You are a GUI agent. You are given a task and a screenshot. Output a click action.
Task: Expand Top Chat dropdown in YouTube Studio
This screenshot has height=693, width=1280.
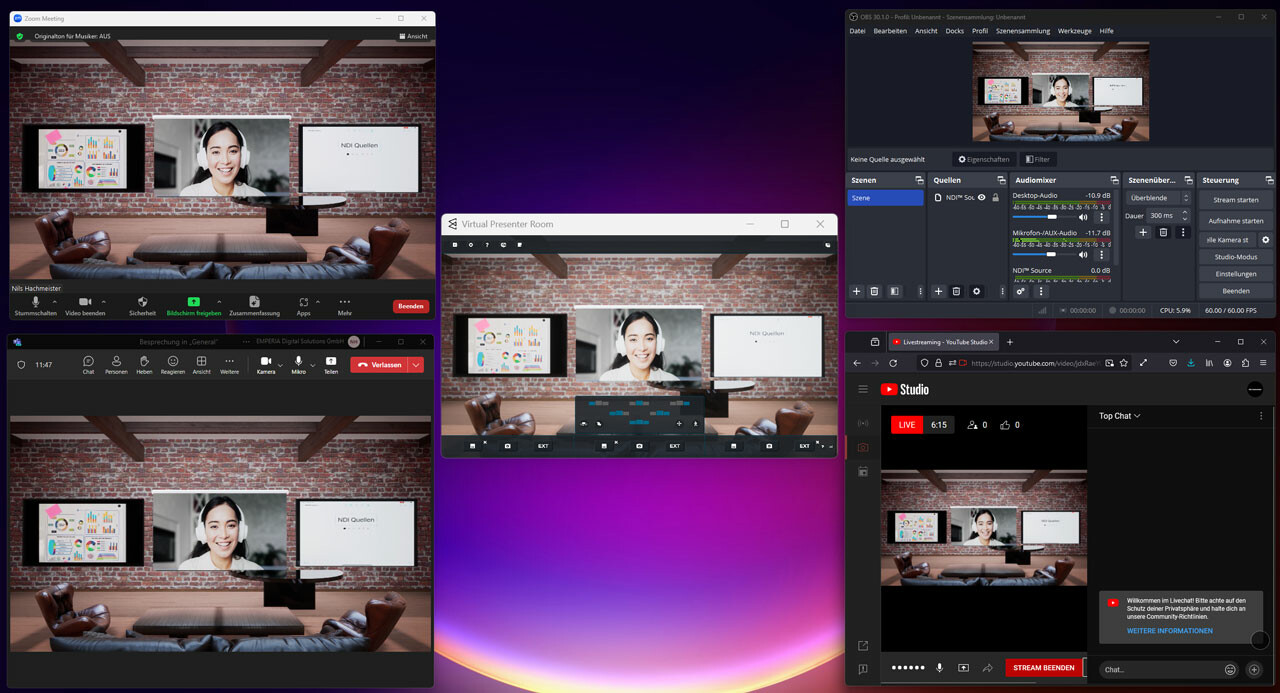(x=1120, y=416)
